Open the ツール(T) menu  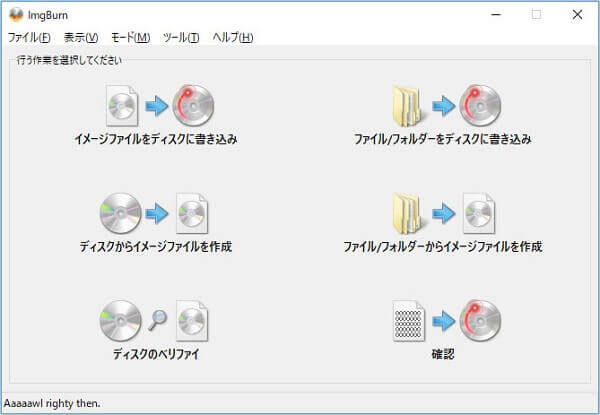181,37
